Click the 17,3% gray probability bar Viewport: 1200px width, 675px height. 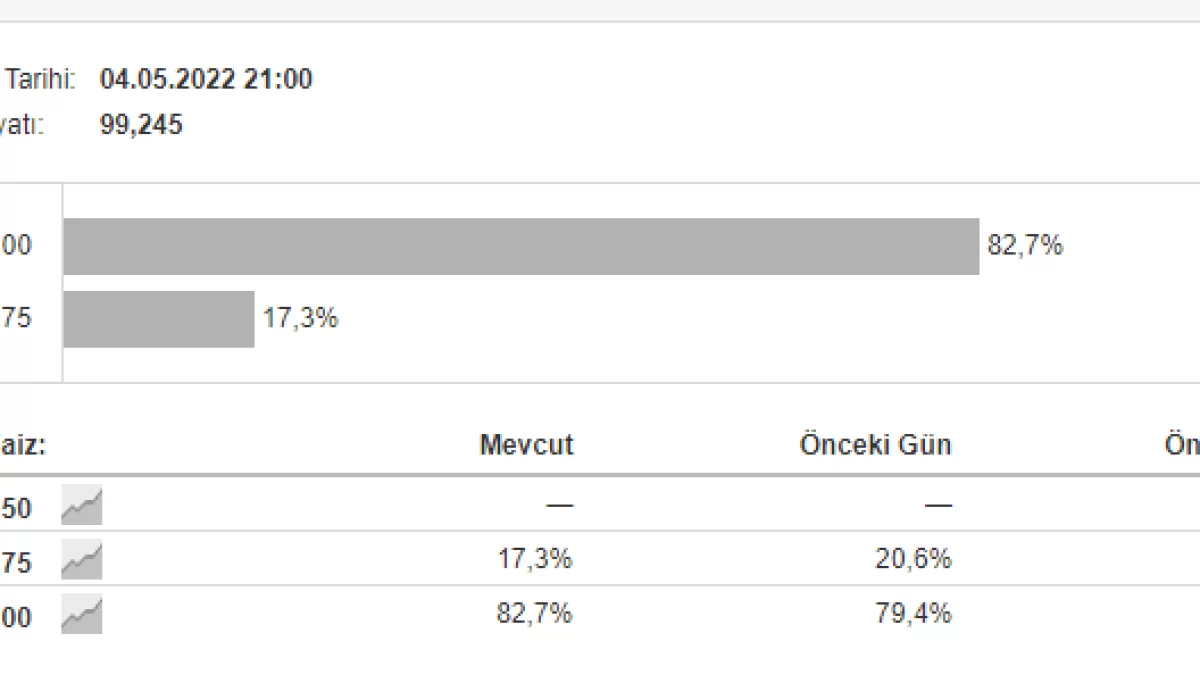click(158, 319)
